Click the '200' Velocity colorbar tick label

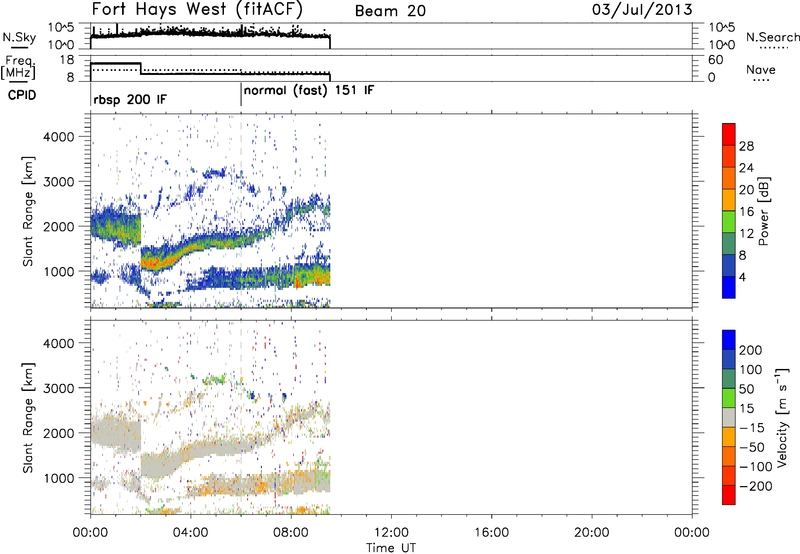pyautogui.click(x=751, y=350)
